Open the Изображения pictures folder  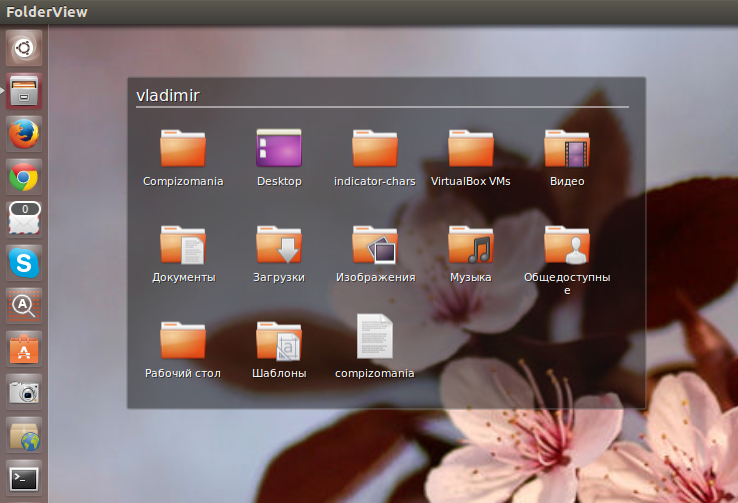click(375, 245)
